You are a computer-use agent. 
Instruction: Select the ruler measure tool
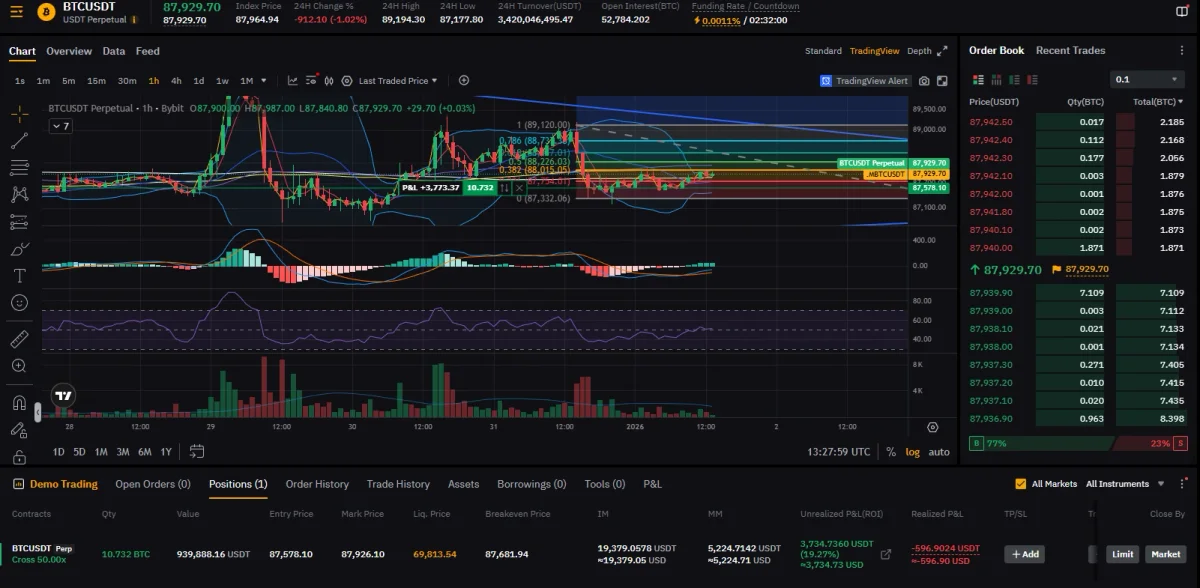click(x=19, y=339)
